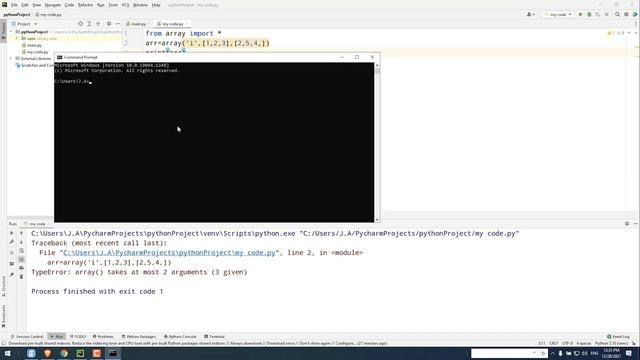Open my code.py traceback file link
The image size is (640, 360).
point(169,253)
